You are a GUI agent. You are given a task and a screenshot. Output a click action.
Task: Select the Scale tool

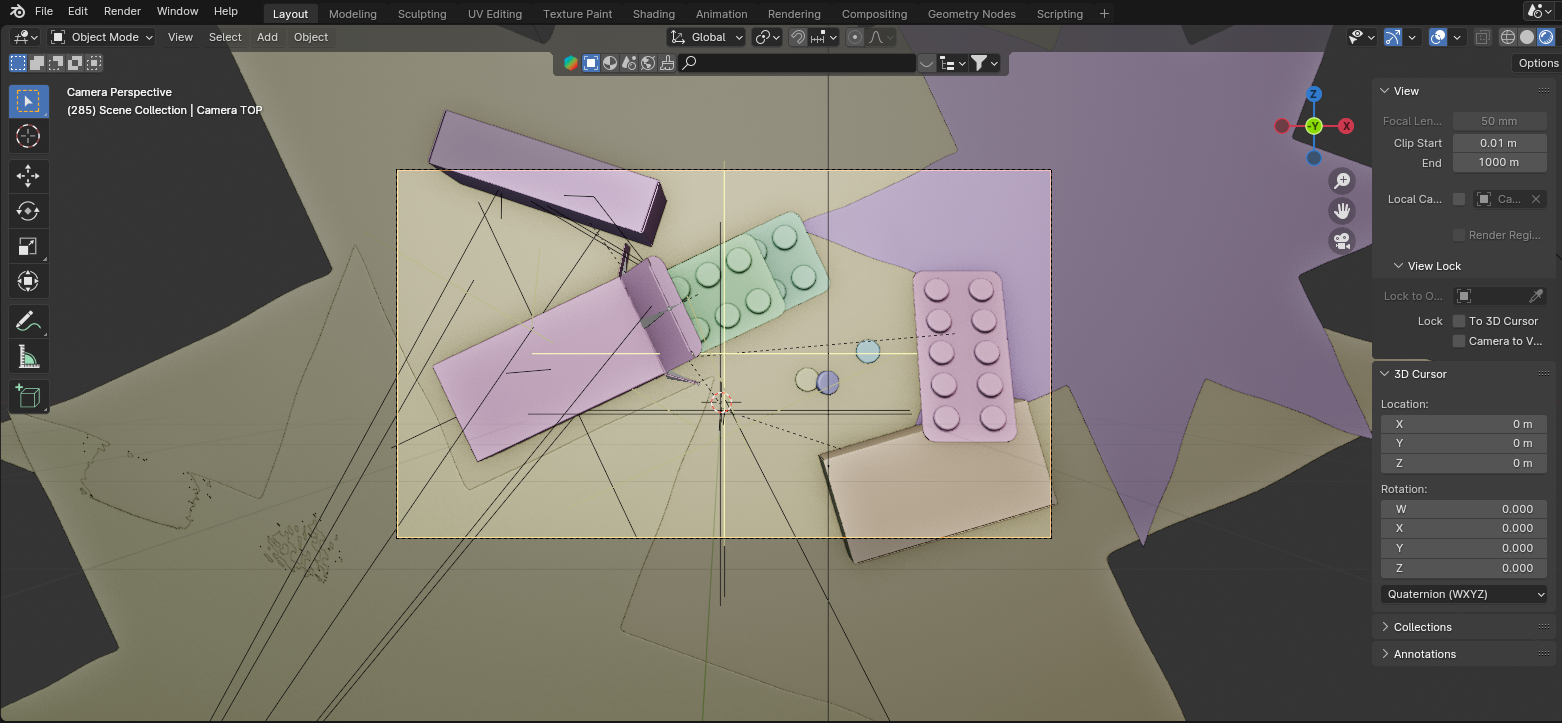[x=28, y=245]
